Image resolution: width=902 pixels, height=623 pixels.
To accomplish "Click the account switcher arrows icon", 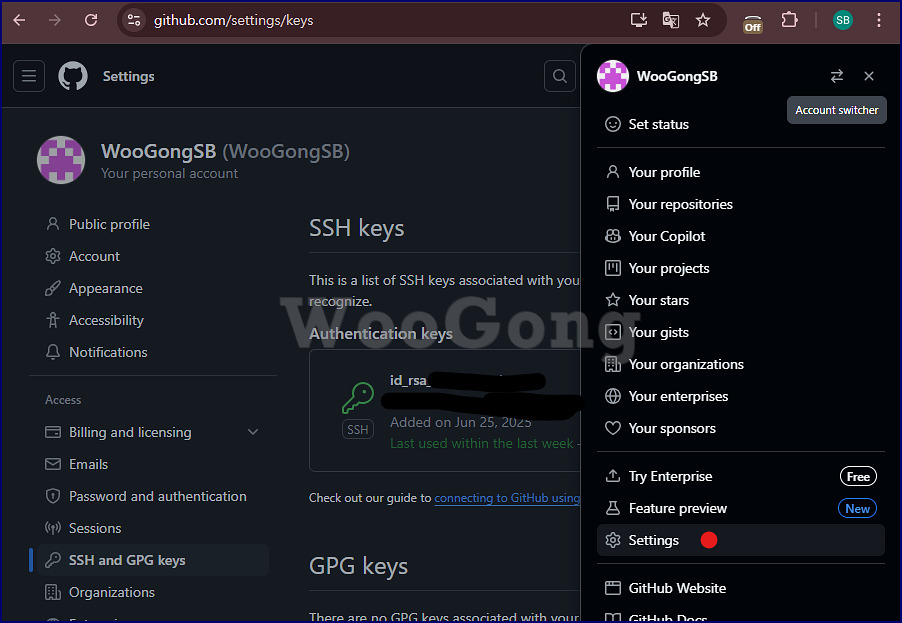I will click(837, 76).
